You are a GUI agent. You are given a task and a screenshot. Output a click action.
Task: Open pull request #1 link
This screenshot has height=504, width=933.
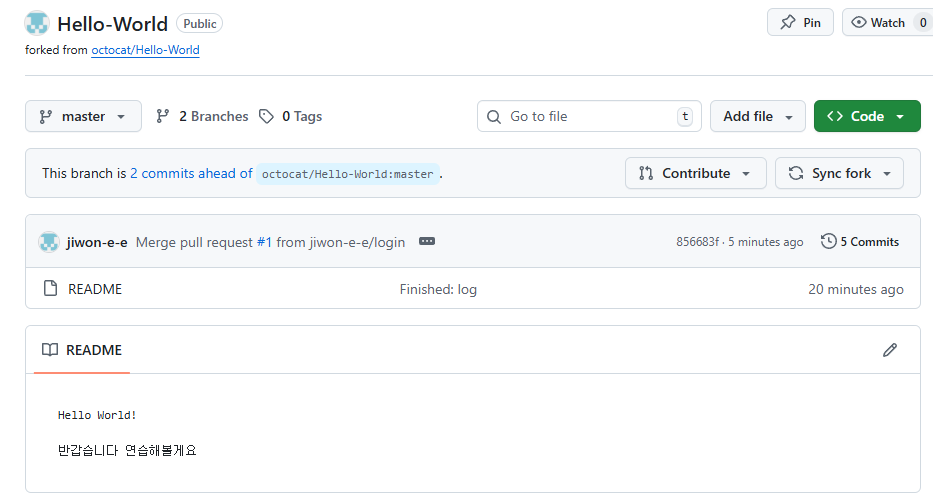[264, 242]
